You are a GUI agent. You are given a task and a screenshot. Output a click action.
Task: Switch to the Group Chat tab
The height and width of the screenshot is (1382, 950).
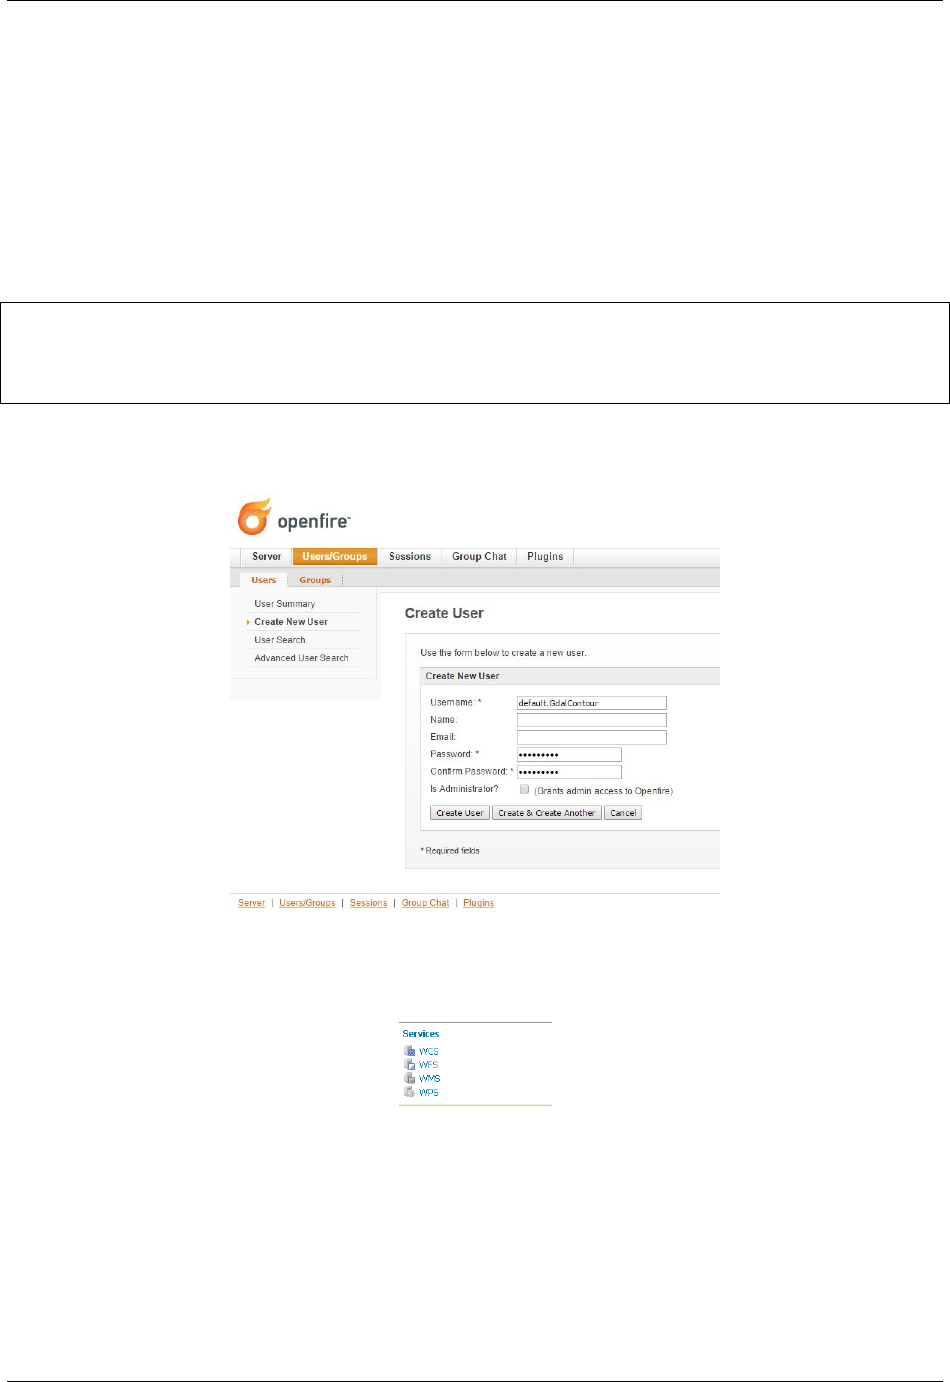(x=479, y=557)
